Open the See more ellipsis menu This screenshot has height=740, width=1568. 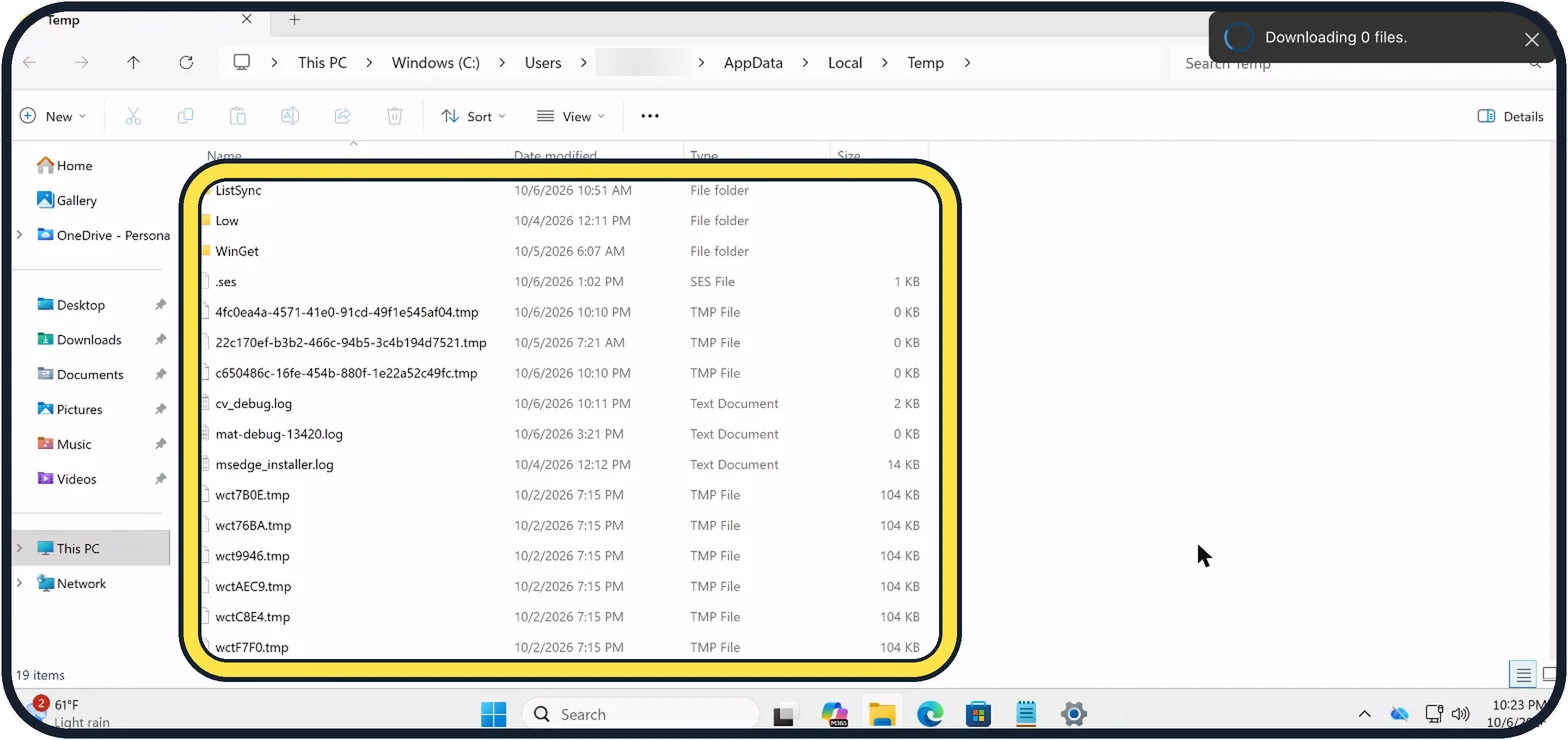(650, 116)
